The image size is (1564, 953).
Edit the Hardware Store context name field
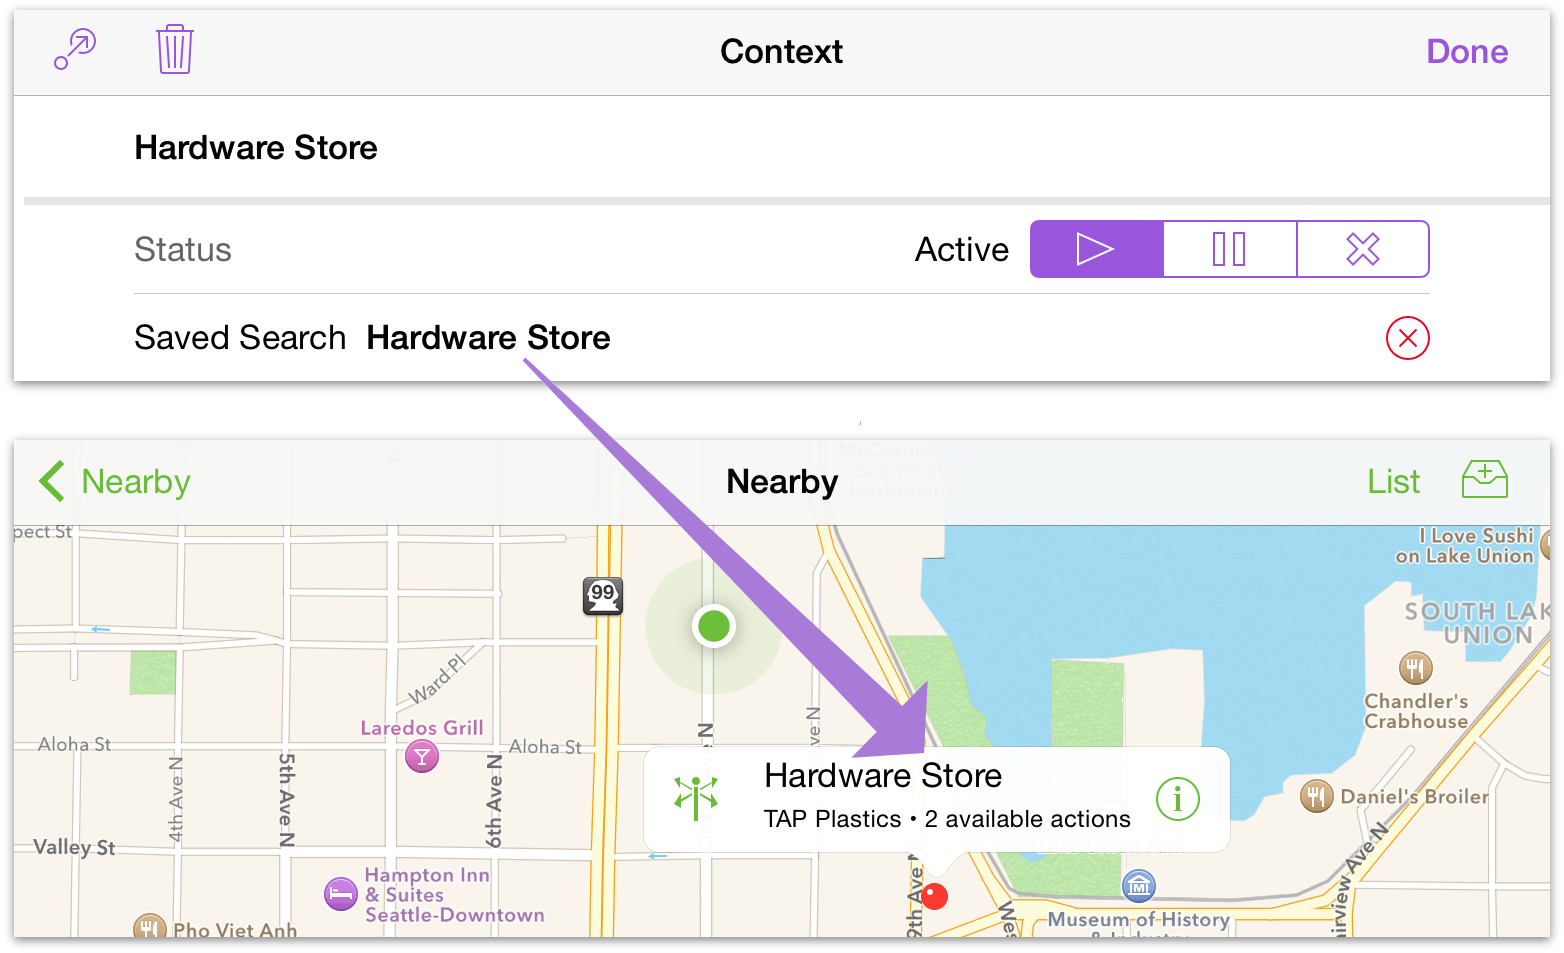coord(256,148)
